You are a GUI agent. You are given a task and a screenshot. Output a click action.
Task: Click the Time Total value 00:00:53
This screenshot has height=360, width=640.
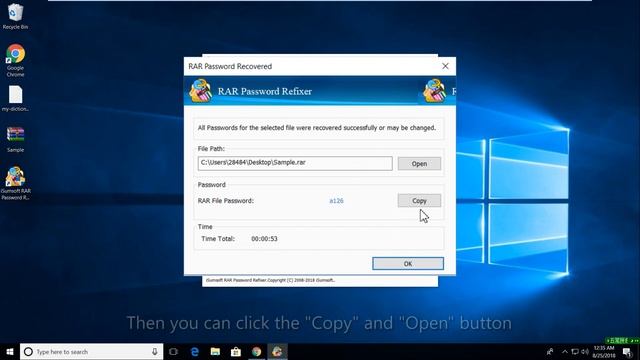(x=264, y=239)
